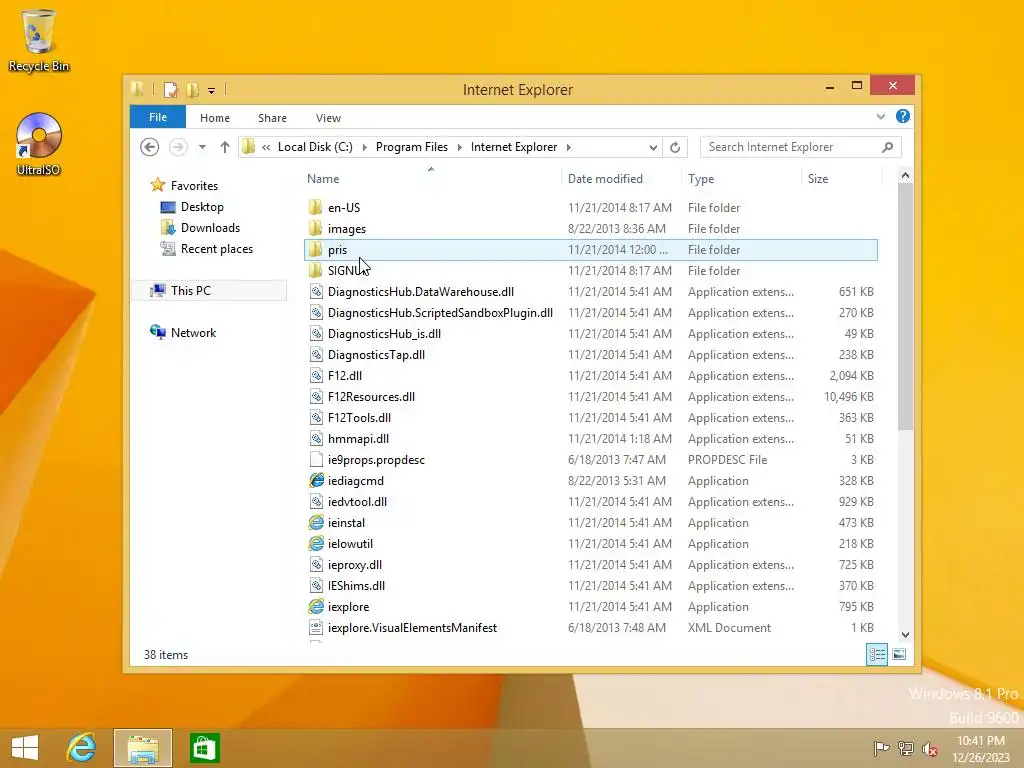Open the Share ribbon tab
This screenshot has width=1024, height=768.
pyautogui.click(x=272, y=118)
